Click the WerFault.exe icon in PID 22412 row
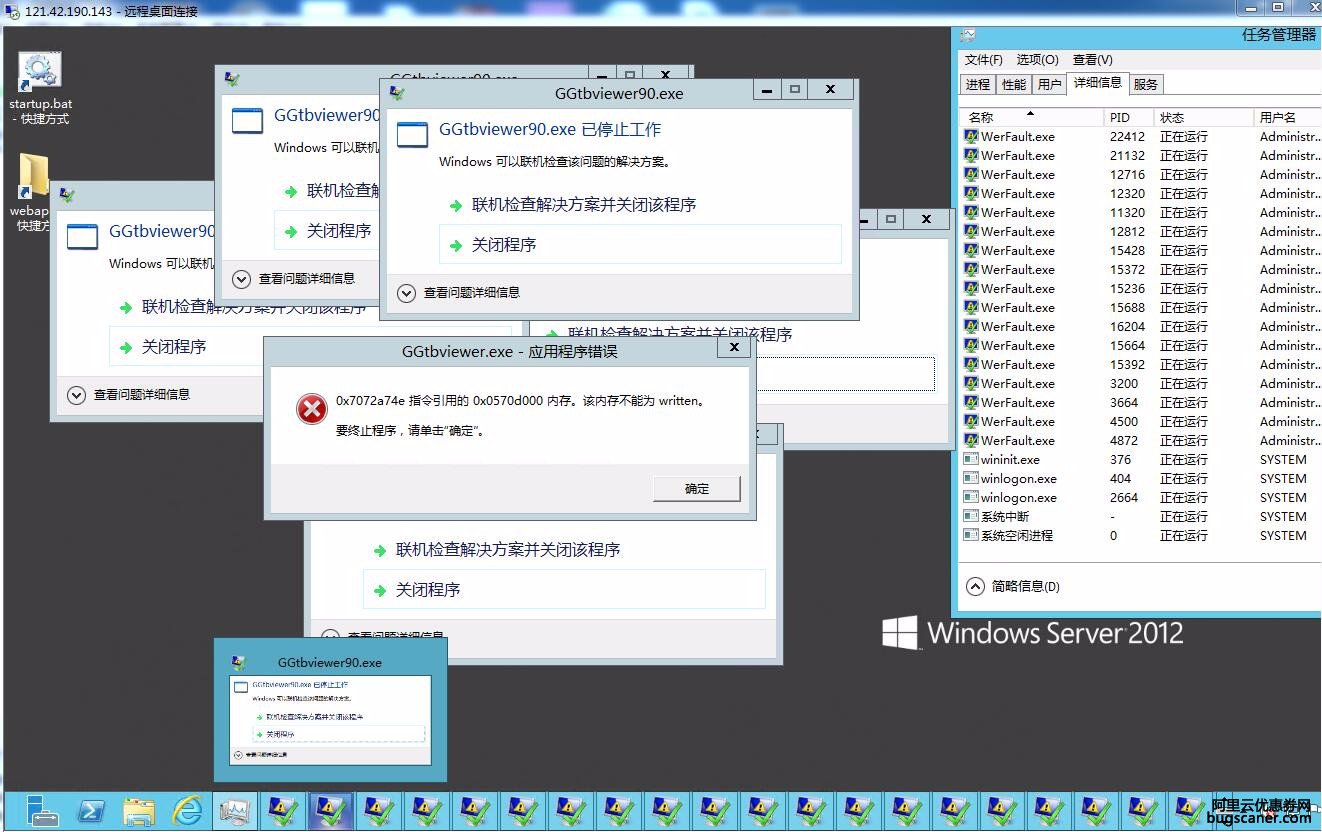The height and width of the screenshot is (832, 1322). tap(971, 137)
